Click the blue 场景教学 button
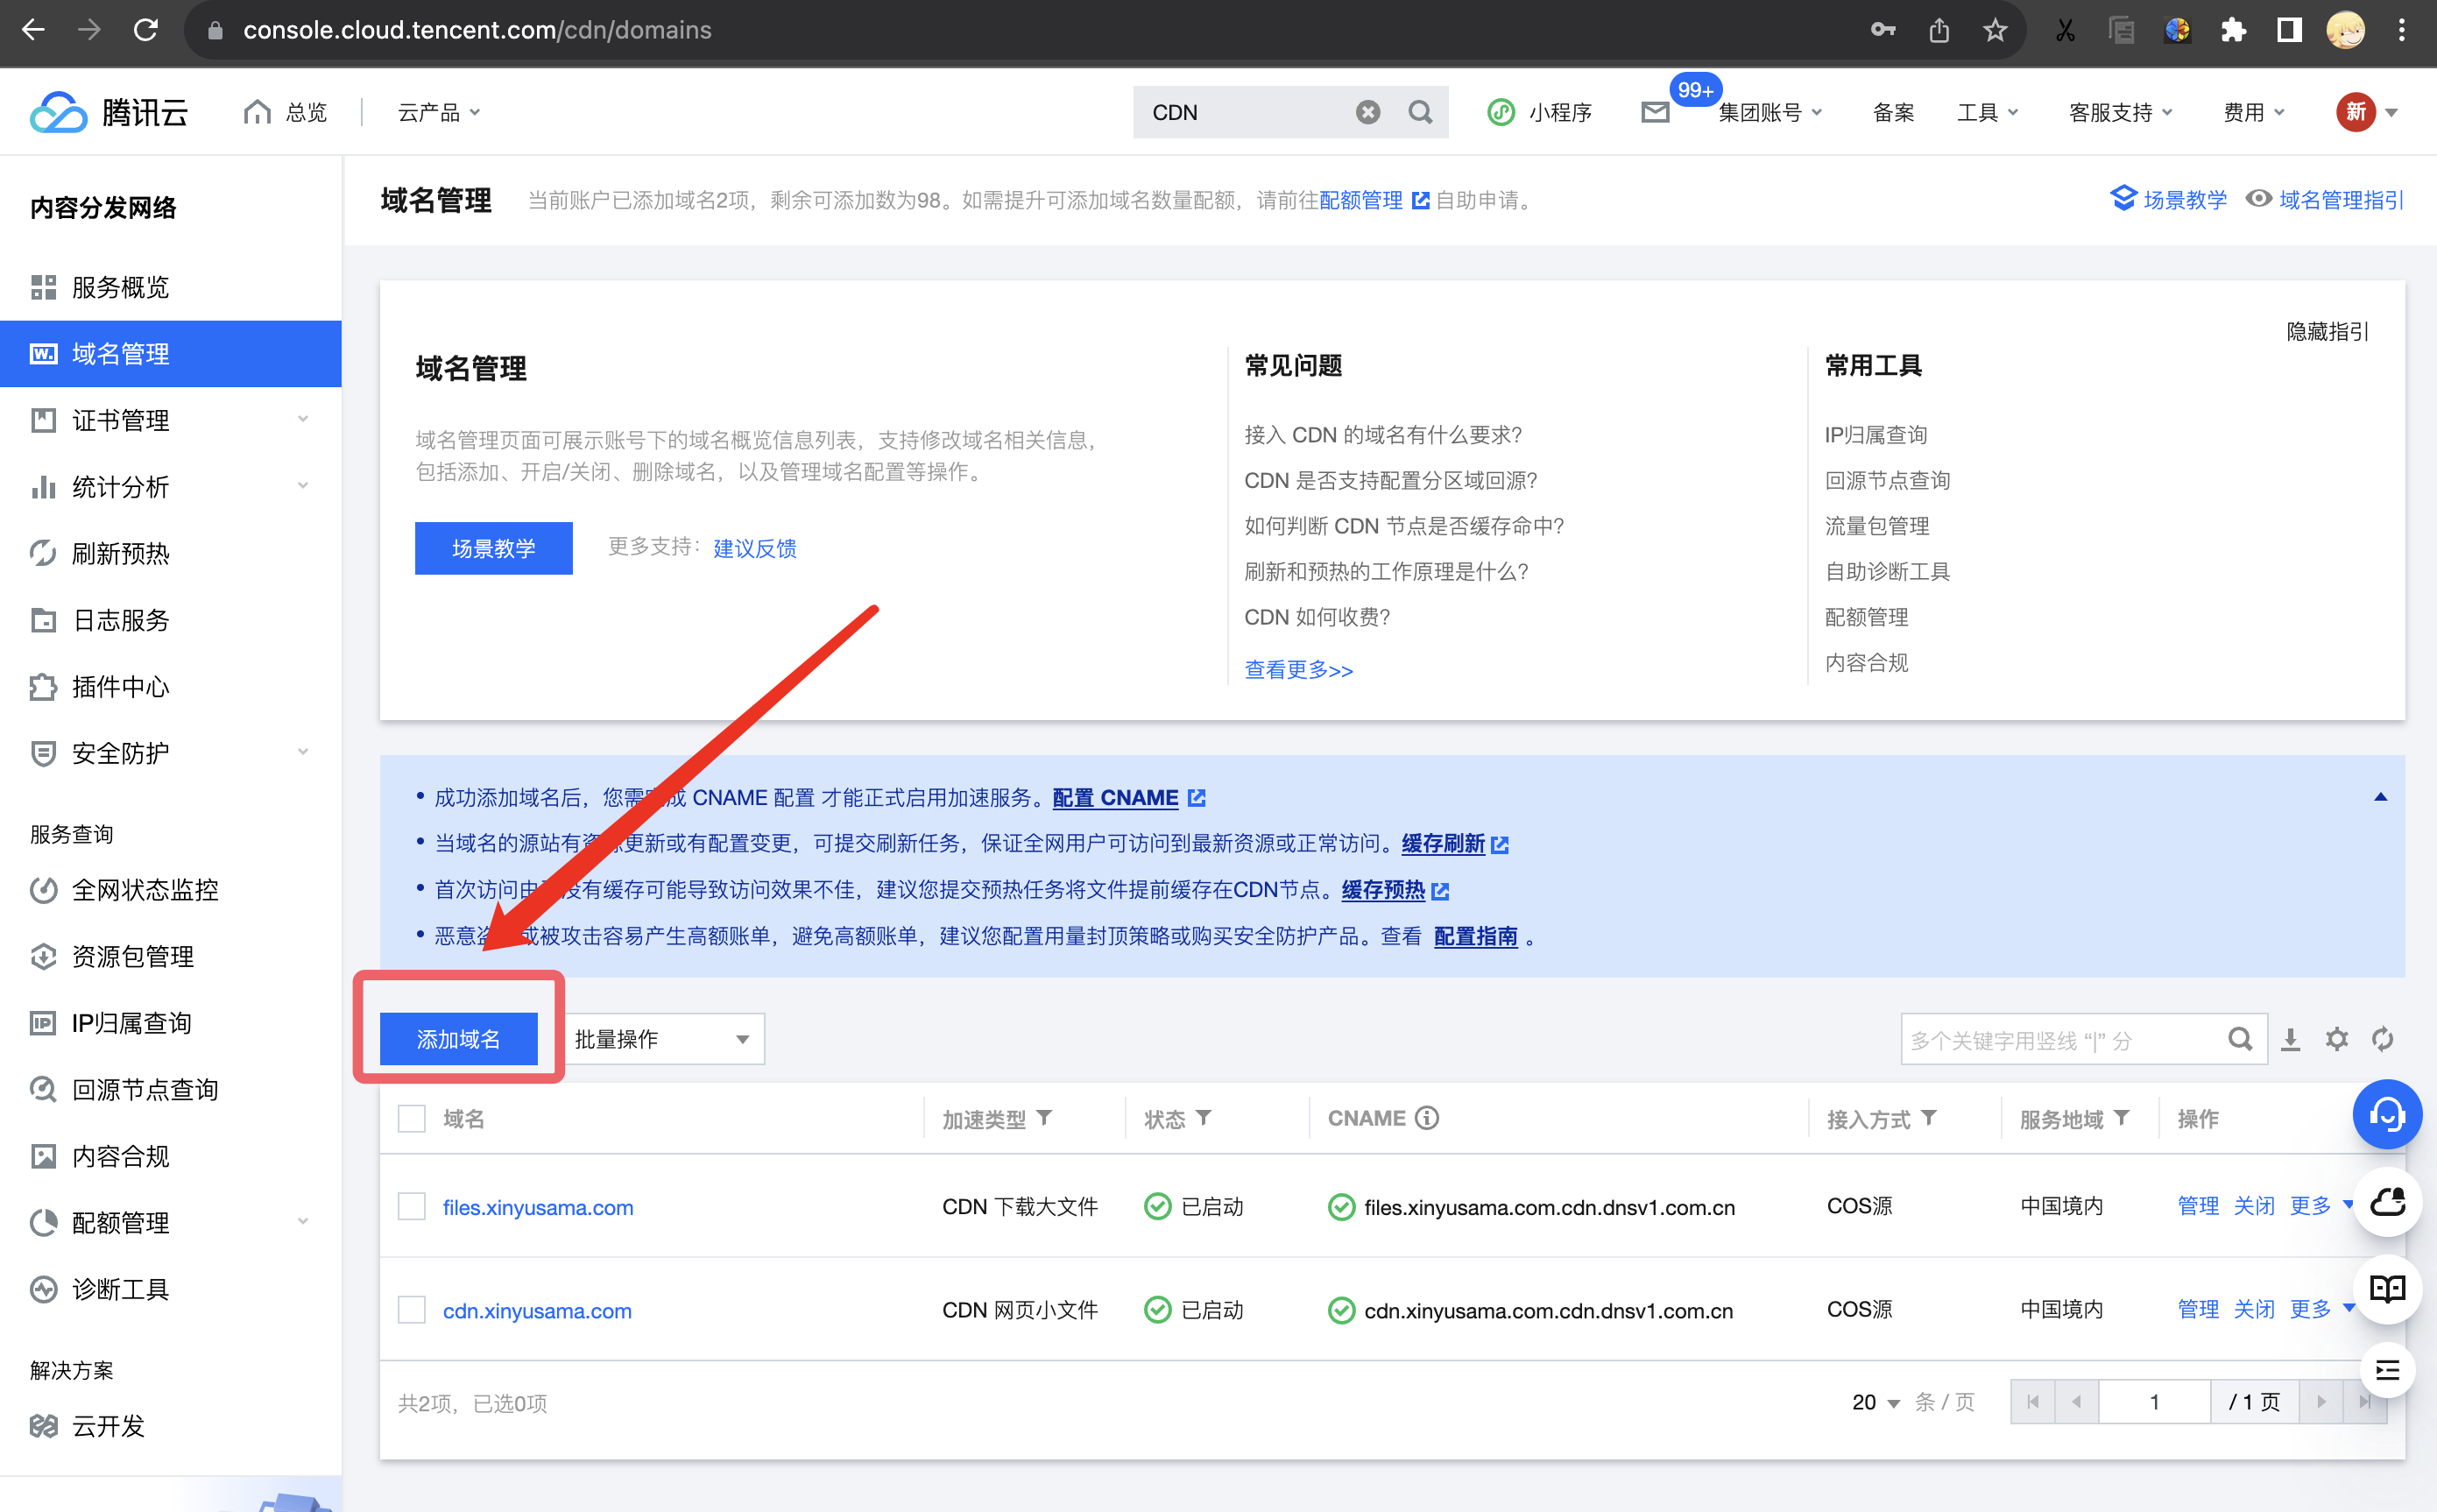The image size is (2437, 1512). [493, 548]
